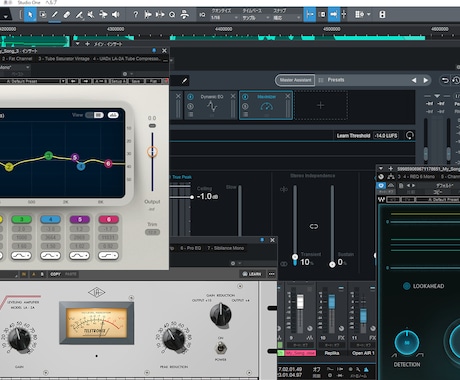Click the Ceiling -1.0 dB value
This screenshot has height=380, width=460.
point(207,197)
